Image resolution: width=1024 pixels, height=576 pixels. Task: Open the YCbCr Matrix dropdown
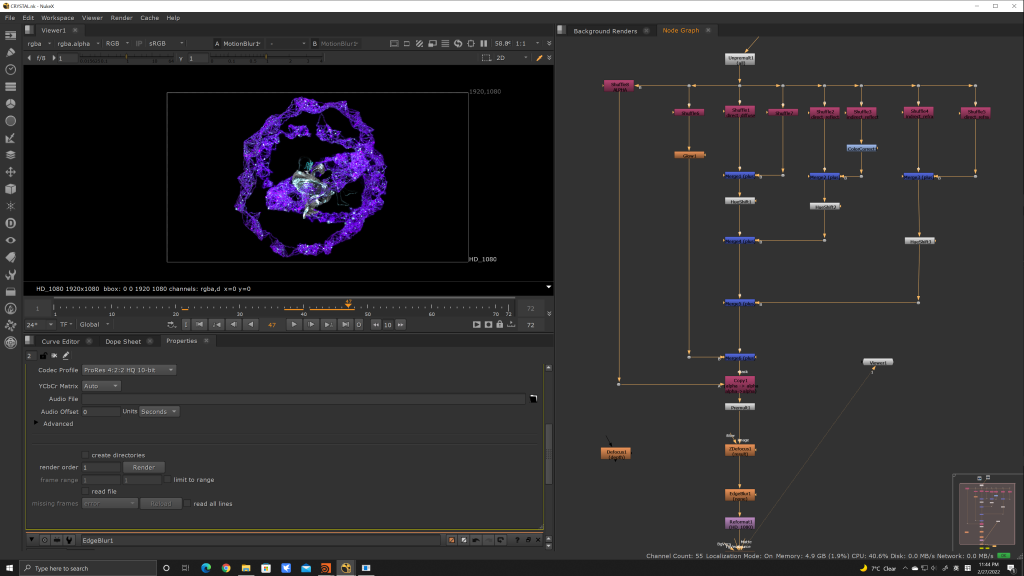pyautogui.click(x=101, y=386)
